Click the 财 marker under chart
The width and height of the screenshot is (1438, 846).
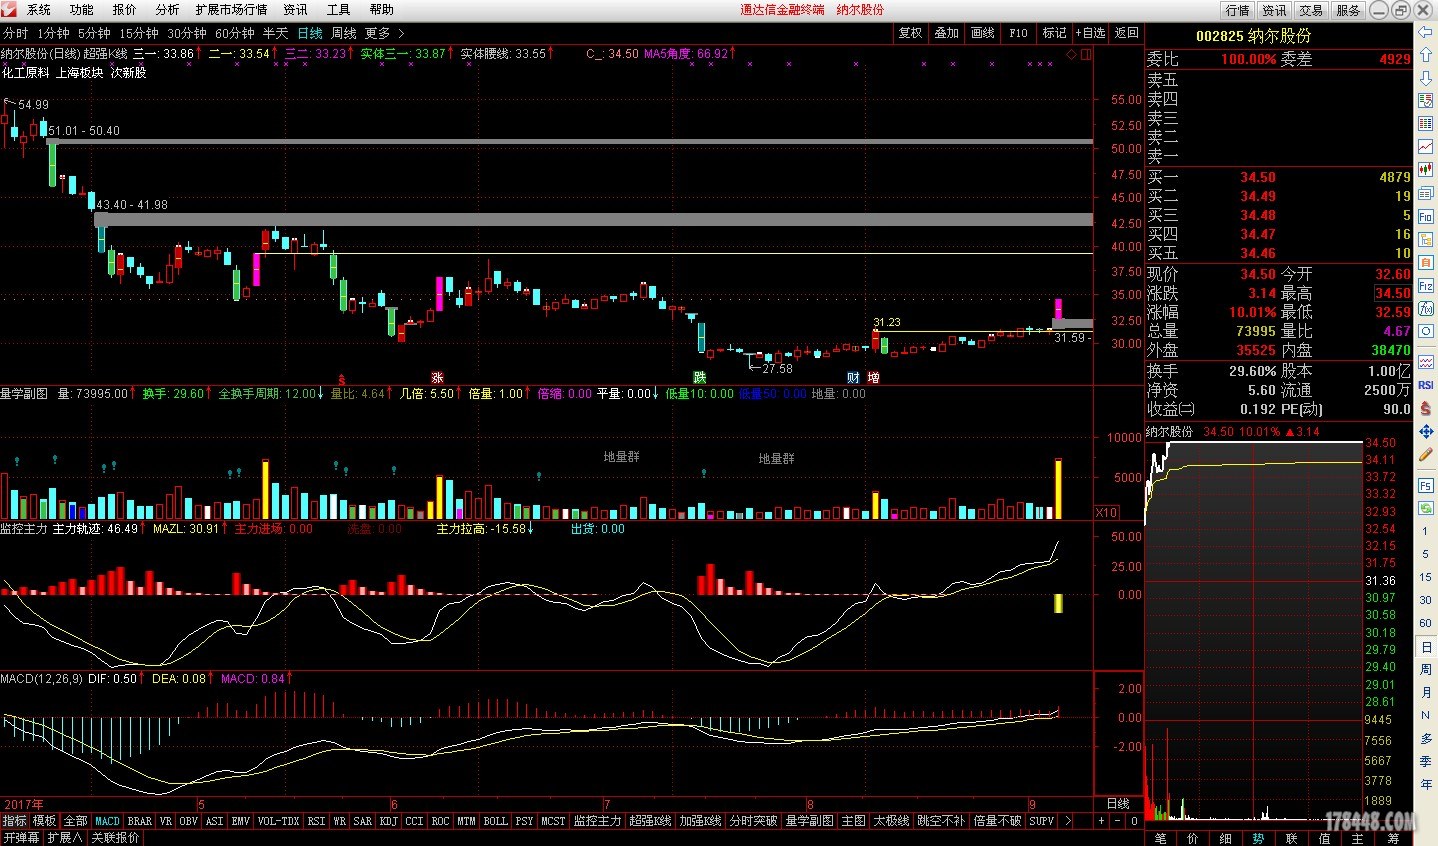(x=853, y=378)
